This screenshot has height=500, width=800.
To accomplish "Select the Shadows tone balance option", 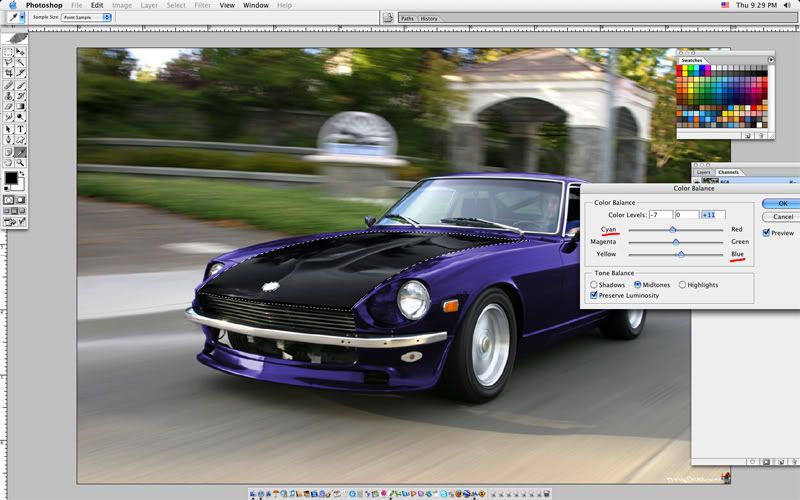I will [594, 285].
